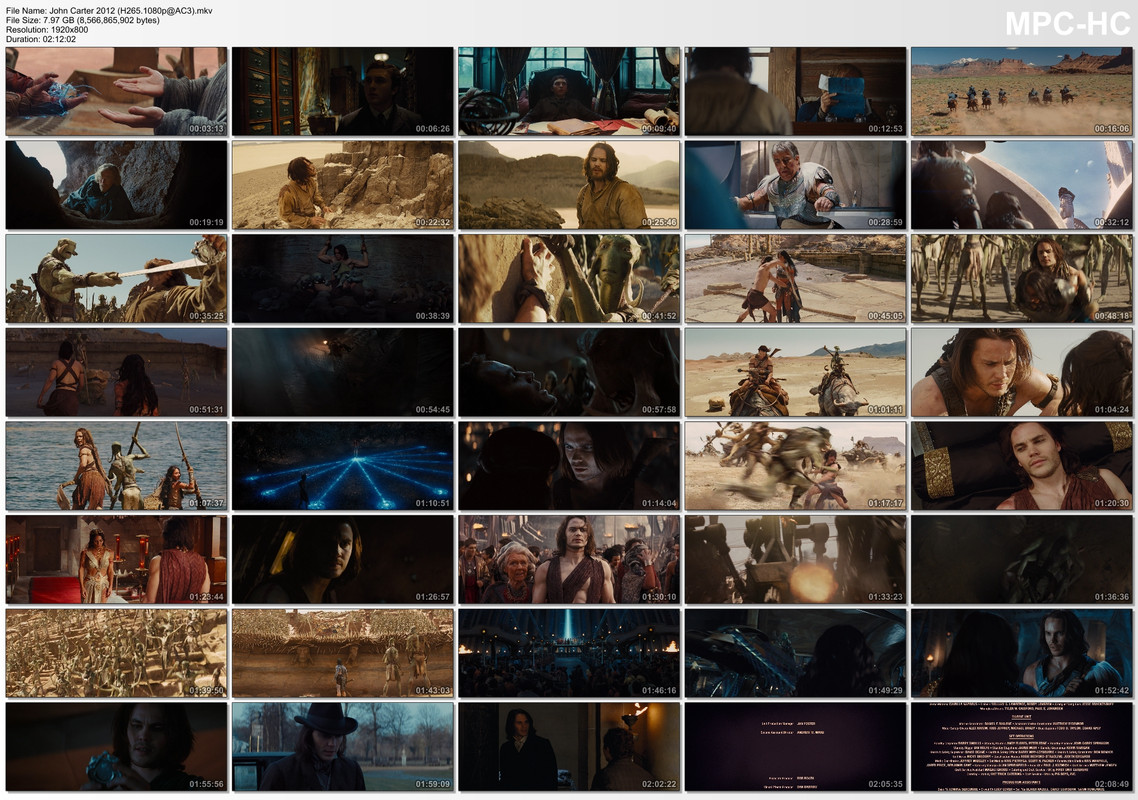Click the blue glowing lines thumbnail at 01:10:51

pos(343,466)
